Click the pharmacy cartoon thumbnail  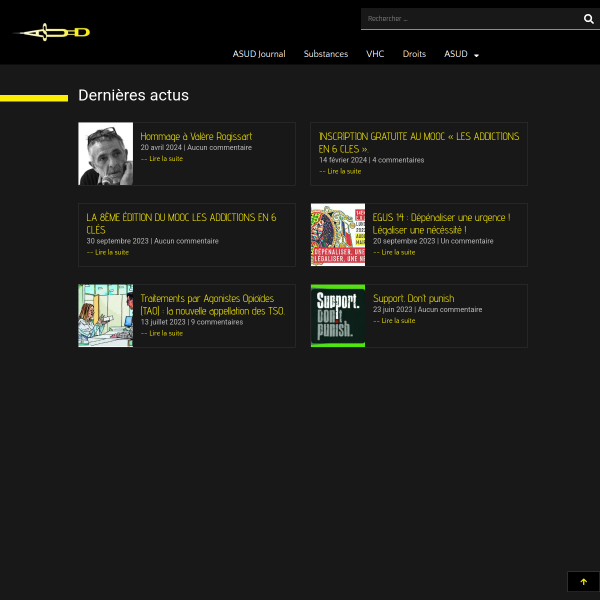point(106,316)
